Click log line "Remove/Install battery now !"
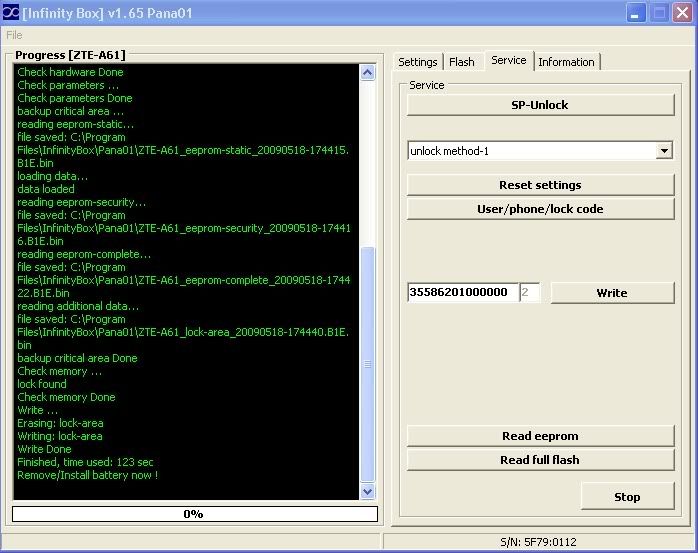This screenshot has height=553, width=698. pyautogui.click(x=88, y=475)
